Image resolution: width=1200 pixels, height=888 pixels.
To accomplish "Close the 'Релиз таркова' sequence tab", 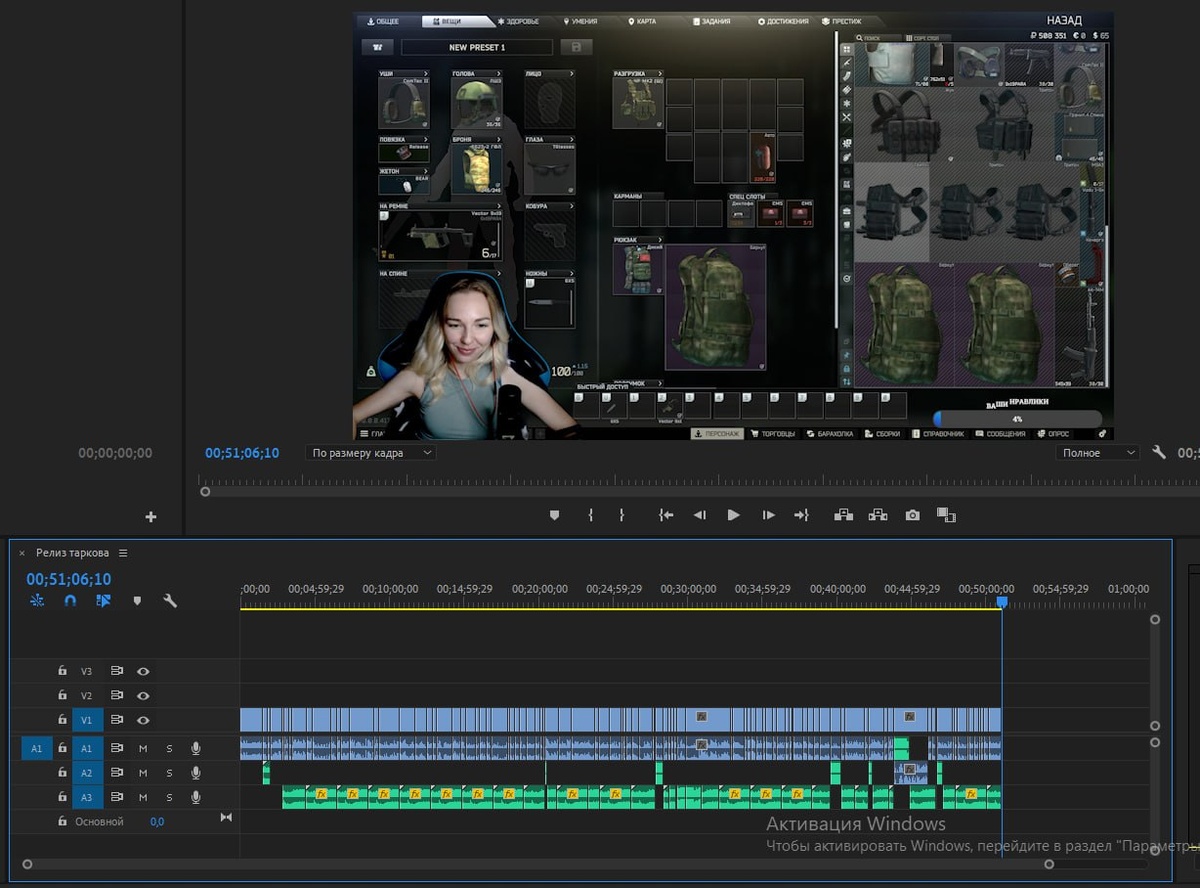I will click(22, 553).
